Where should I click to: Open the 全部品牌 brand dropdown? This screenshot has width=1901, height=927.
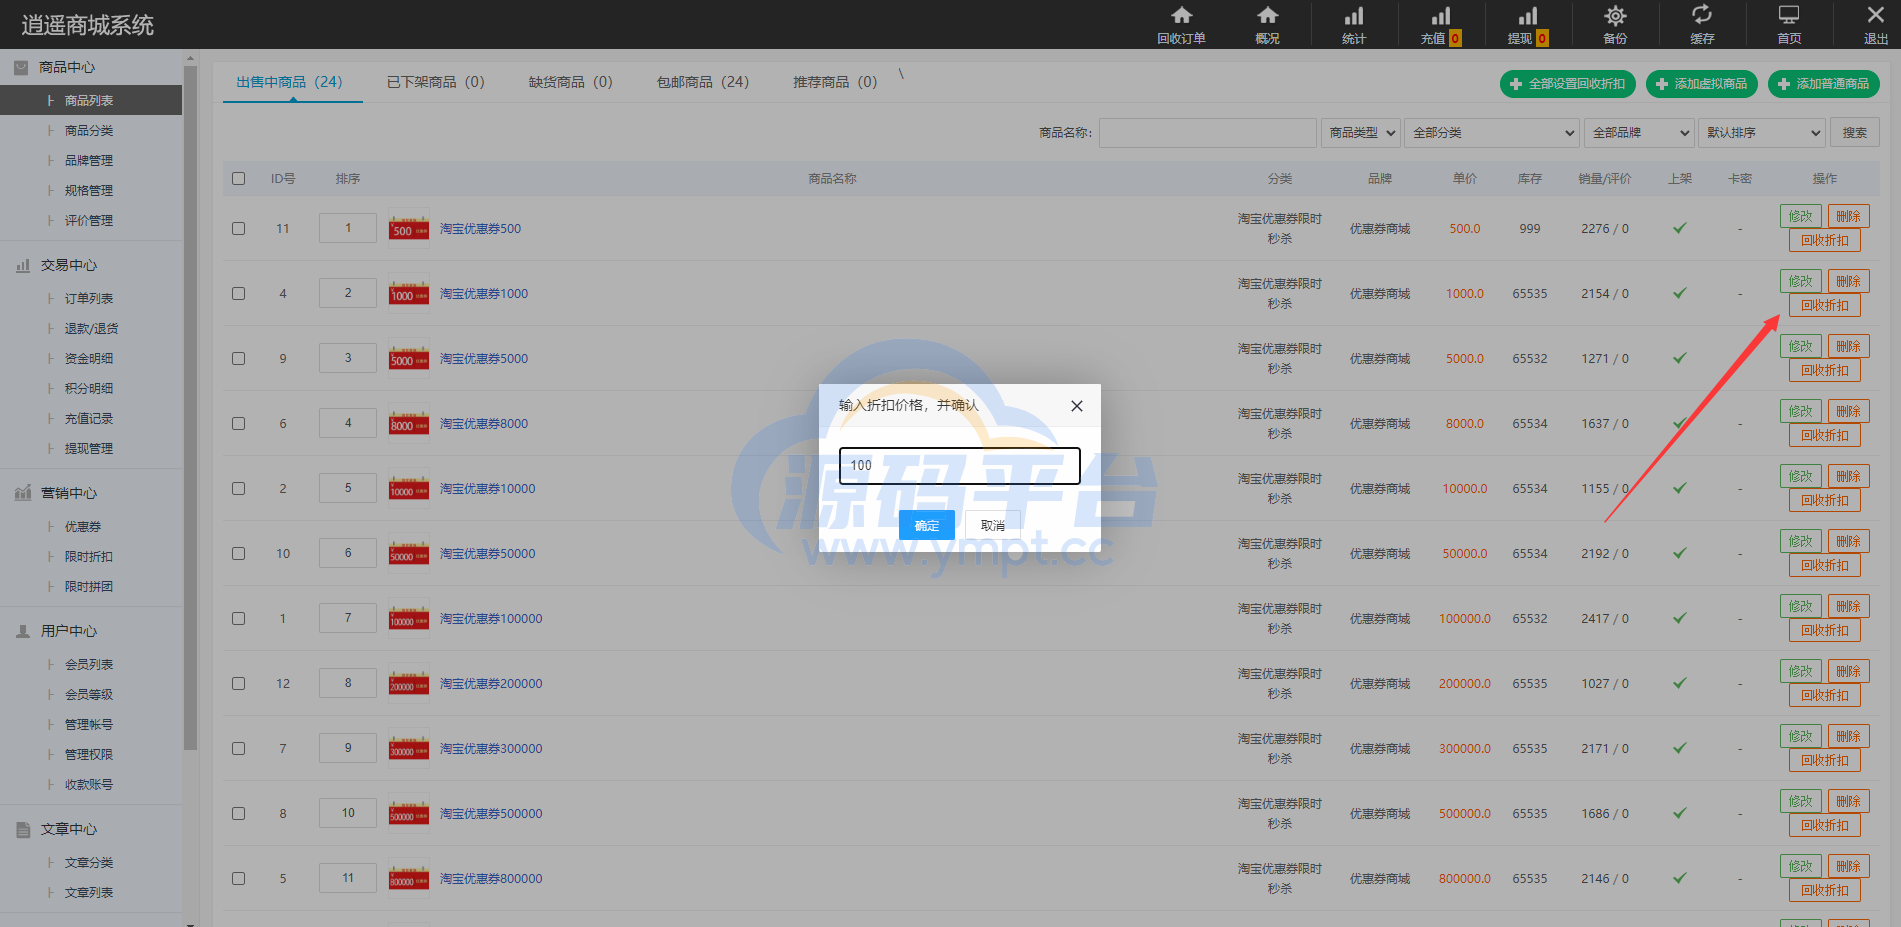[1639, 132]
